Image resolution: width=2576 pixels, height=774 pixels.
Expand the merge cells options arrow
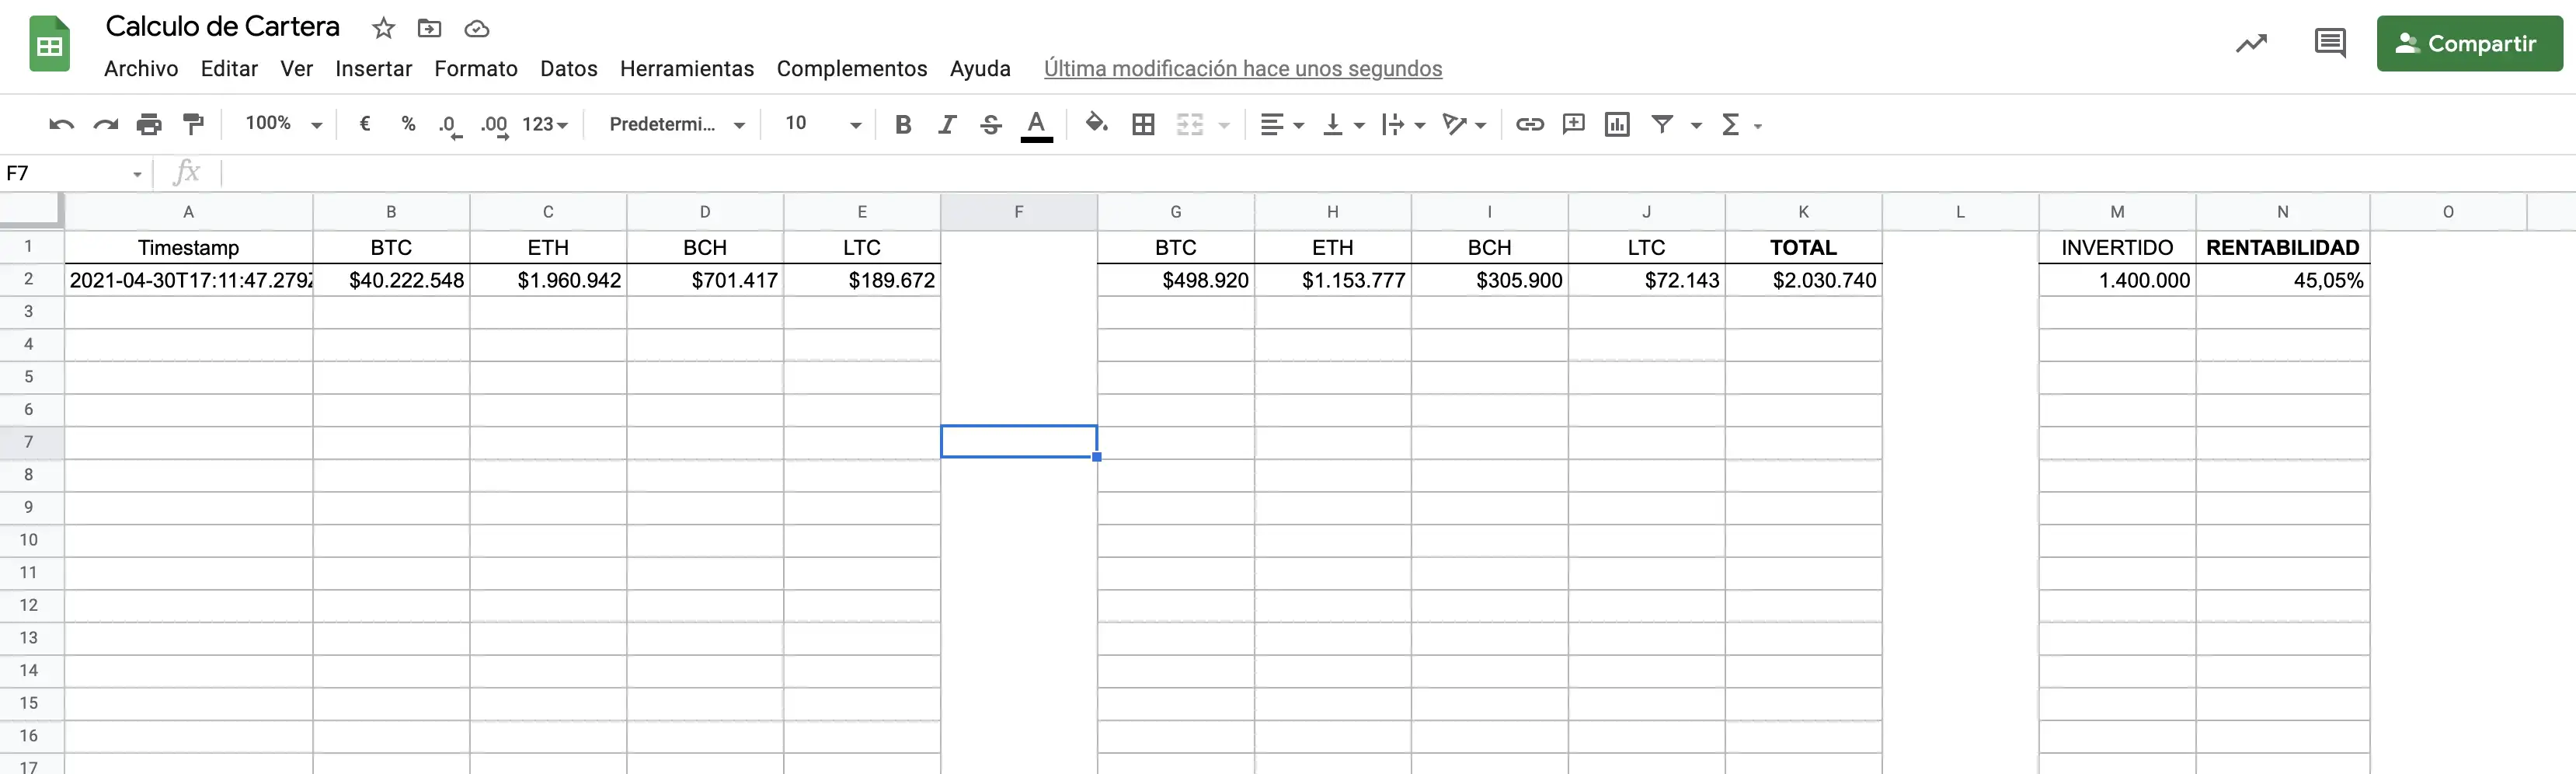pos(1224,125)
